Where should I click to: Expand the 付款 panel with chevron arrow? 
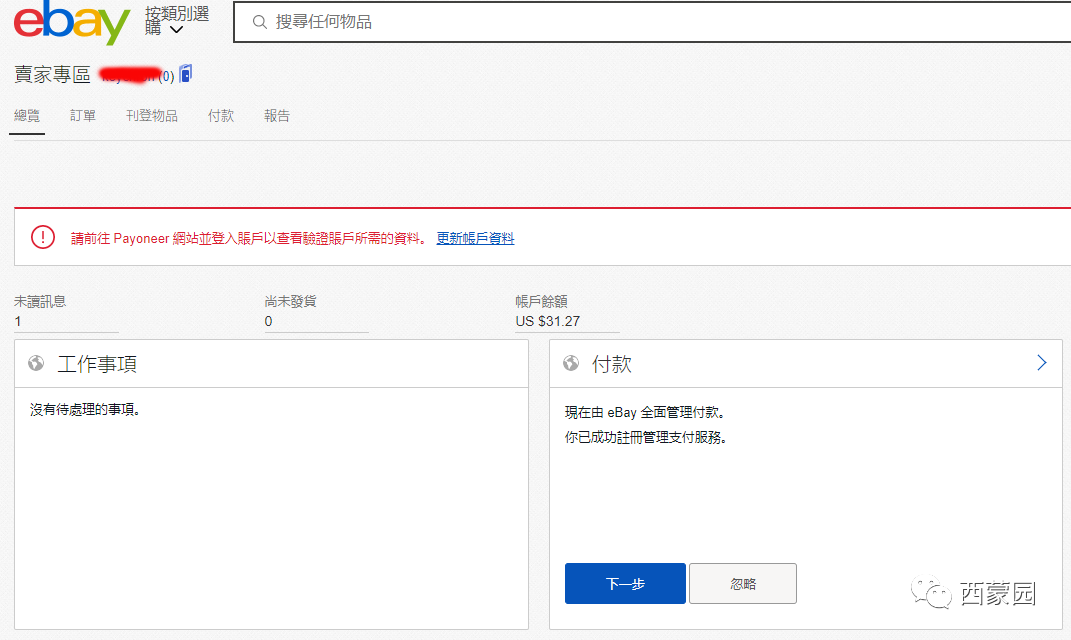point(1042,363)
